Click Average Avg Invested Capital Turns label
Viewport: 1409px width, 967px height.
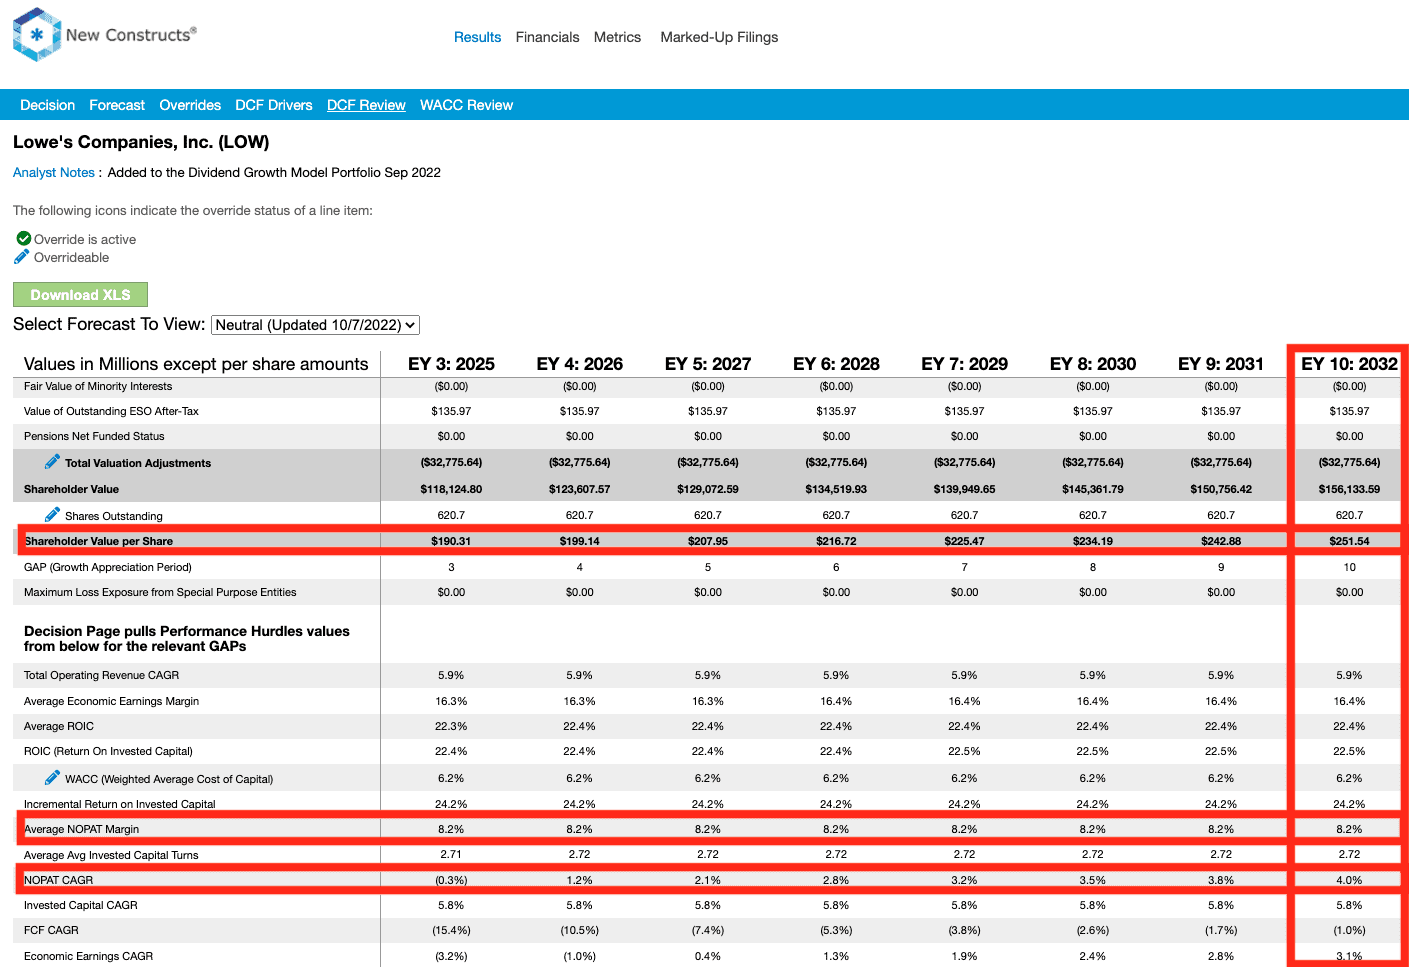[x=111, y=855]
